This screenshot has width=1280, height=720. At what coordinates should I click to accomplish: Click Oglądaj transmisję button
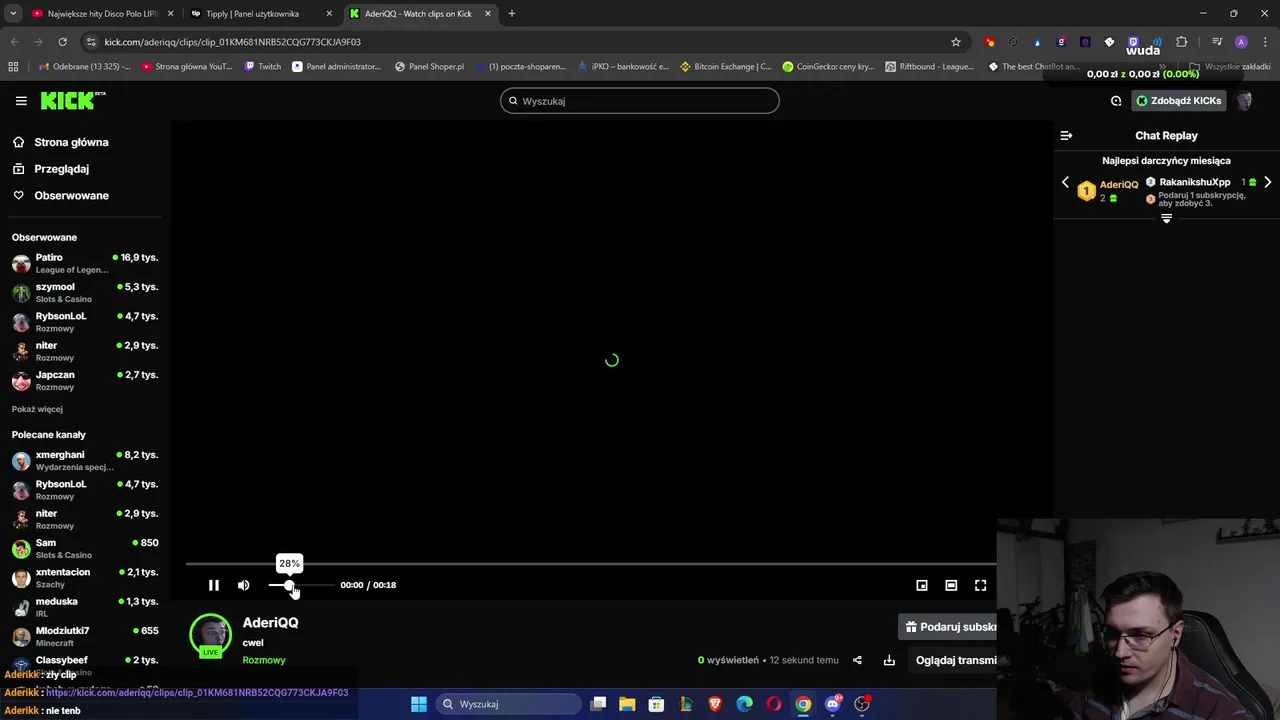pyautogui.click(x=952, y=660)
